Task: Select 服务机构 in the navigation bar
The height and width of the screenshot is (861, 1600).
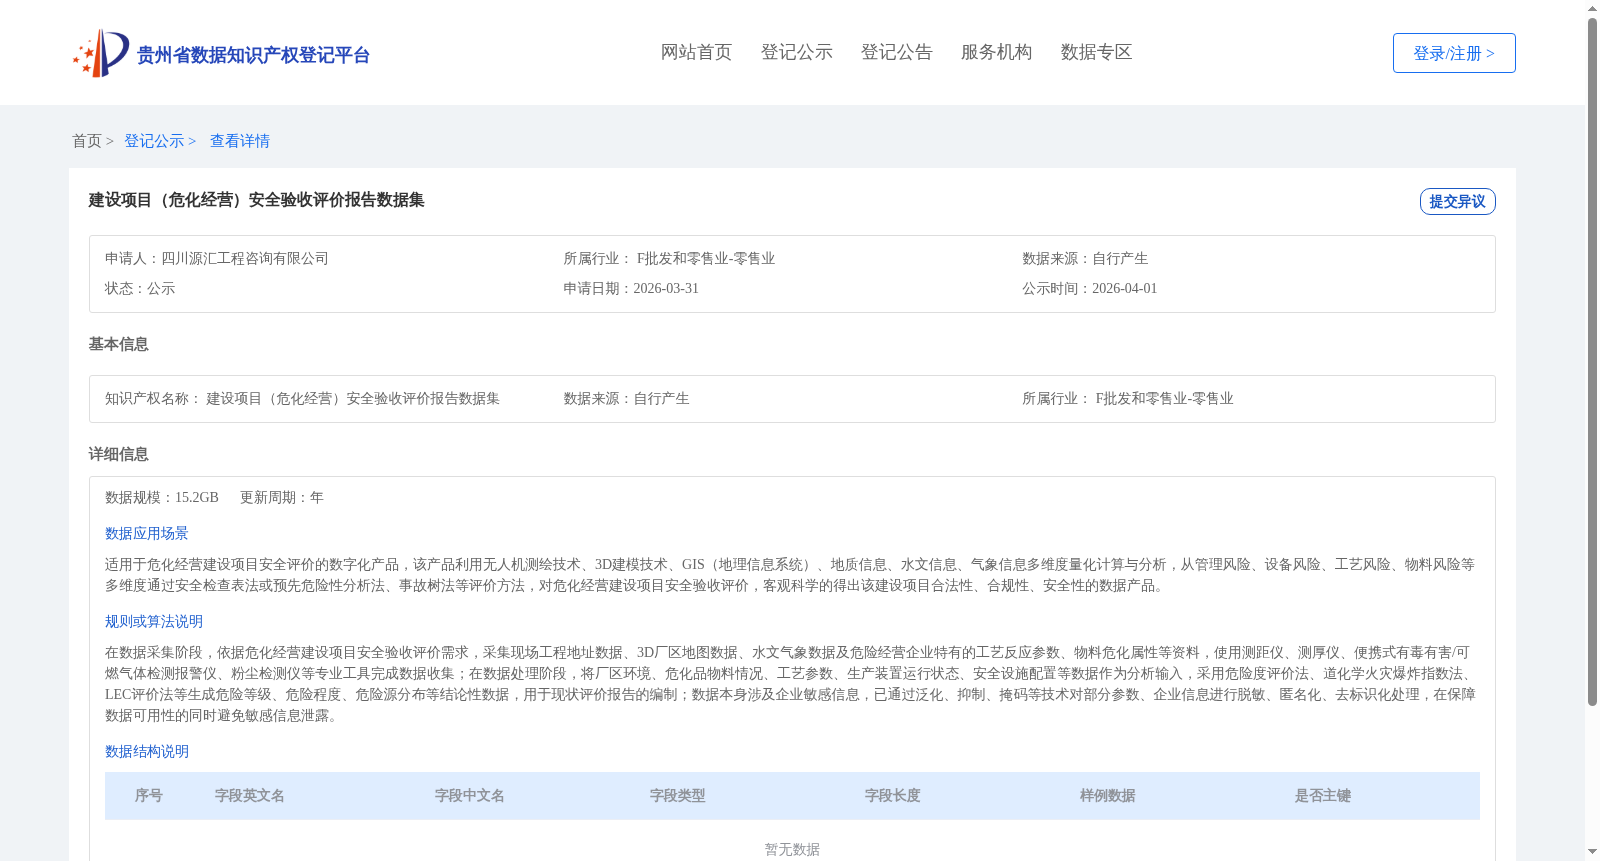Action: 996,52
